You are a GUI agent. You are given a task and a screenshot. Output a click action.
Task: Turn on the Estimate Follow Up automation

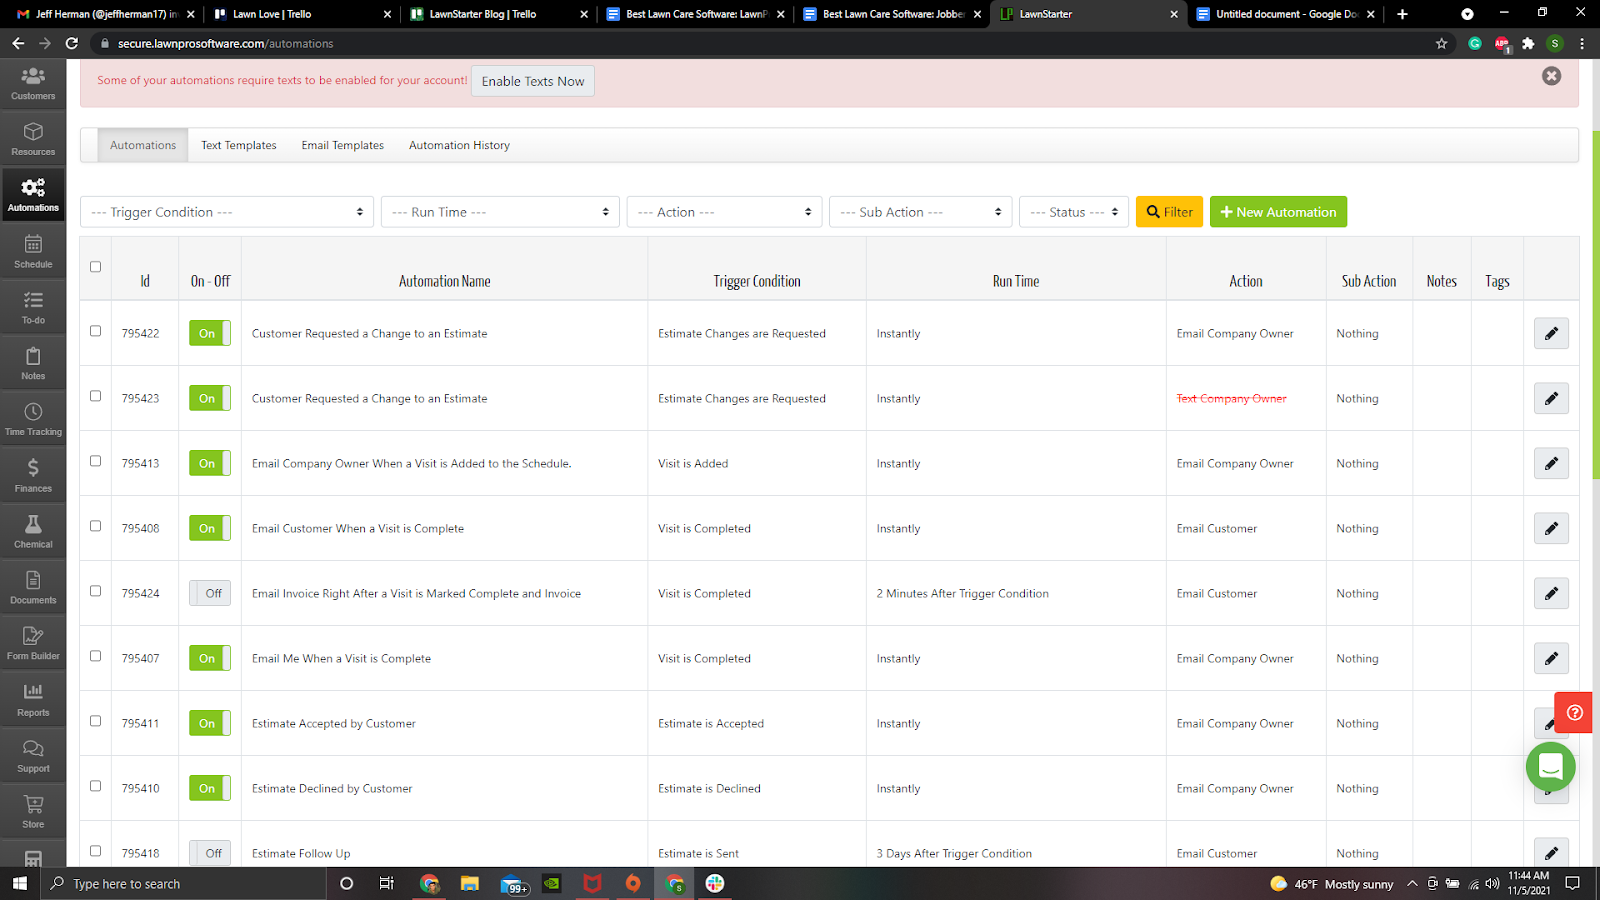pos(210,852)
